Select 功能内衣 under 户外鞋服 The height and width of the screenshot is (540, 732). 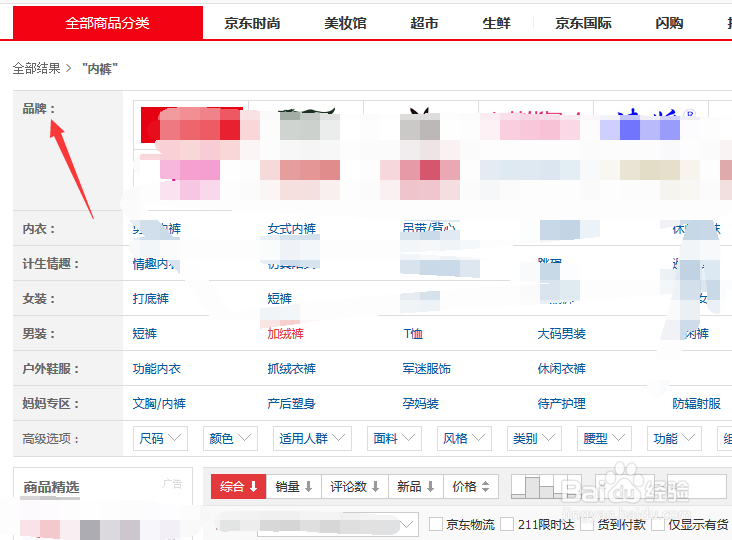[x=157, y=369]
